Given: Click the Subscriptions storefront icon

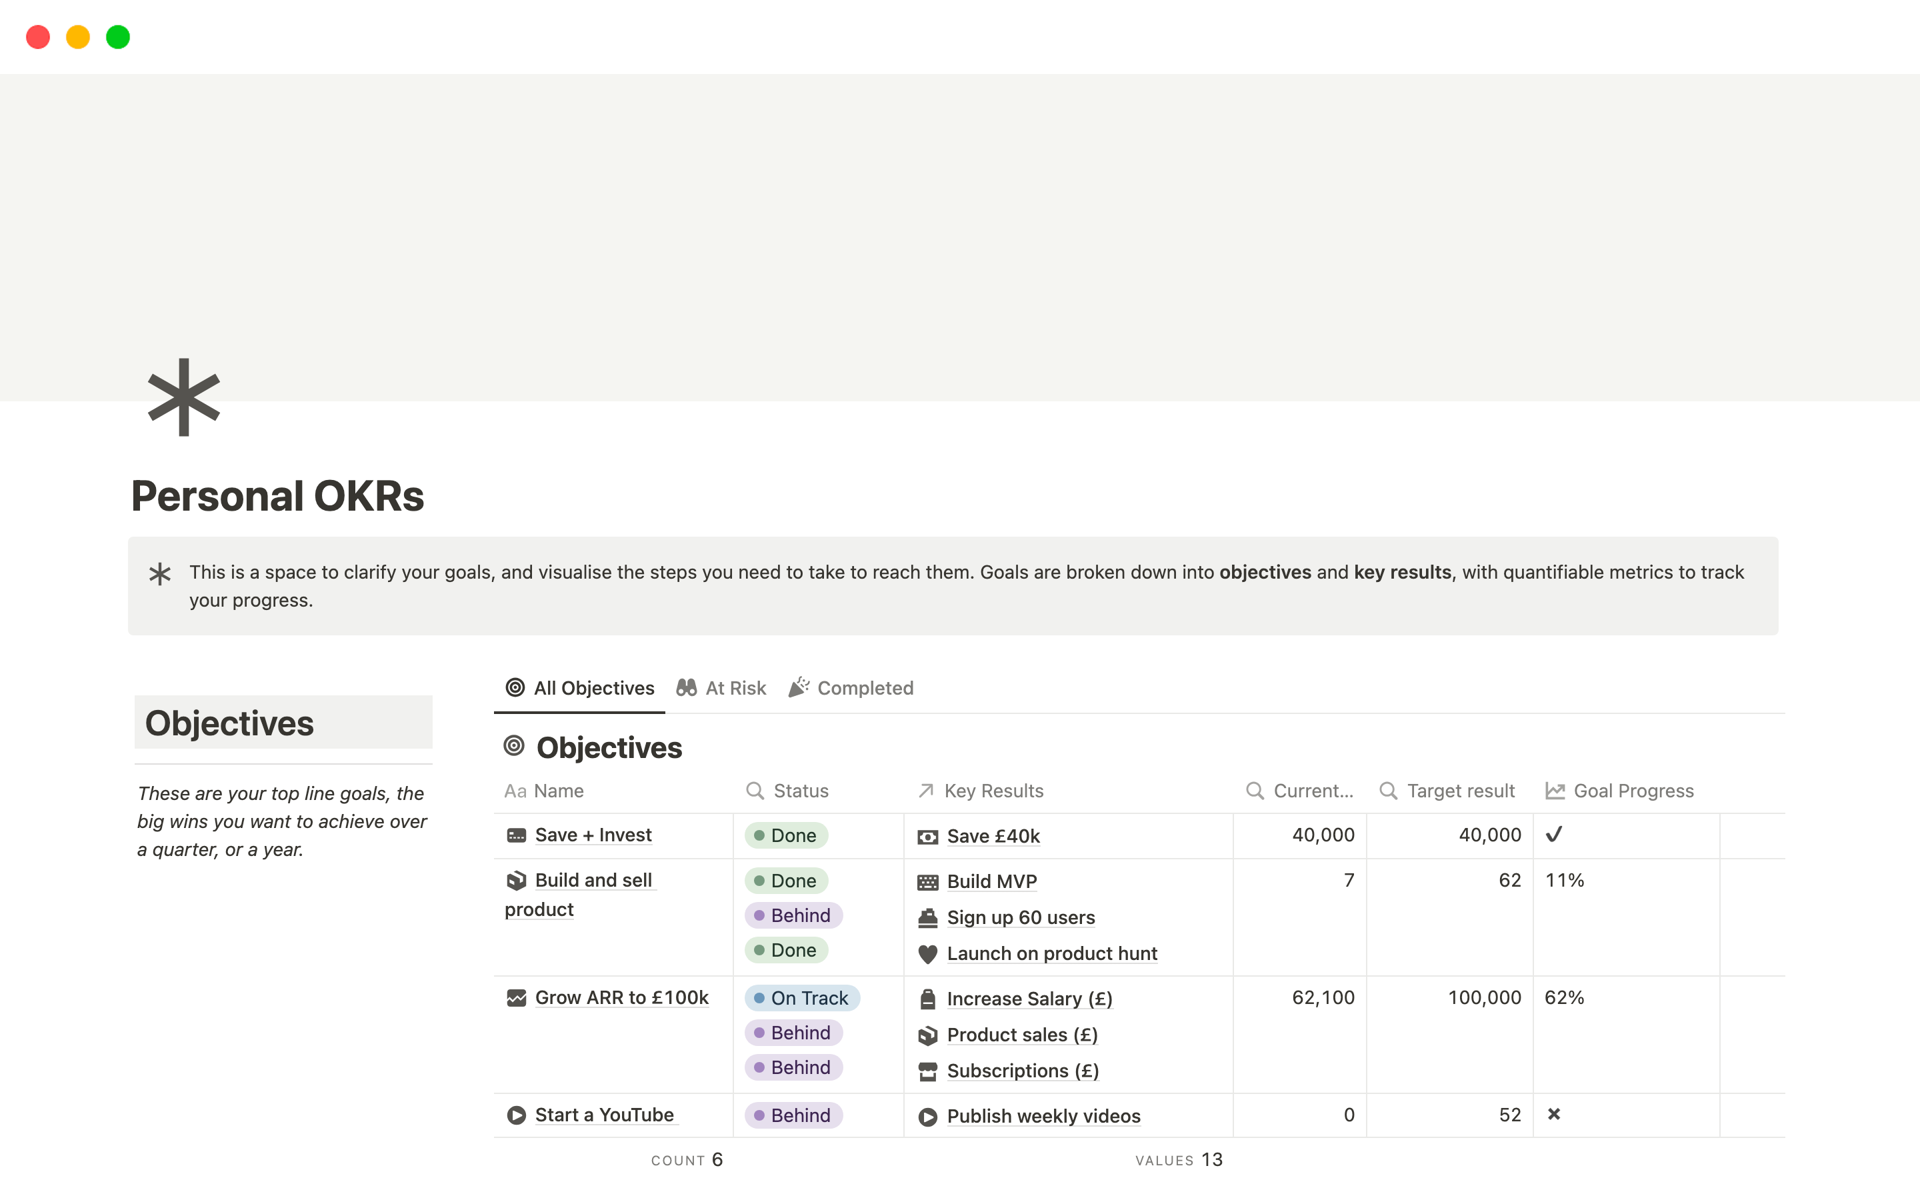Looking at the screenshot, I should click(927, 1071).
